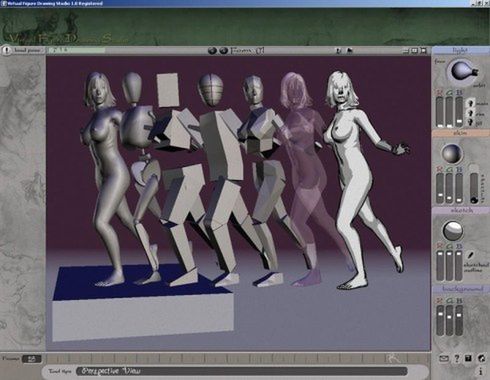The width and height of the screenshot is (490, 380).
Task: Open help with question mark icon
Action: click(x=457, y=359)
